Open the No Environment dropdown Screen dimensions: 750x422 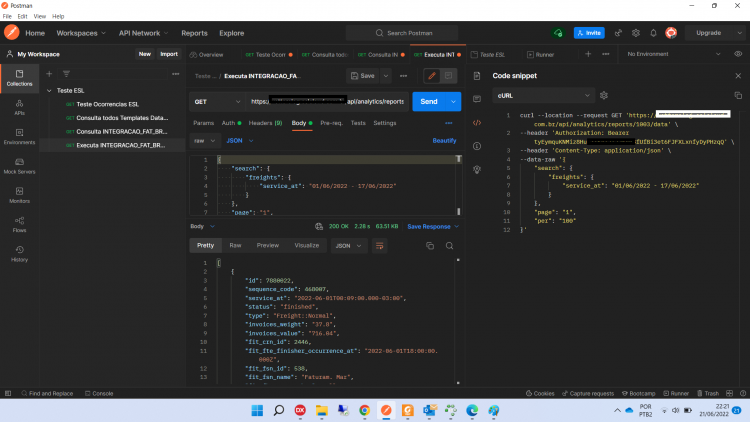click(x=674, y=54)
